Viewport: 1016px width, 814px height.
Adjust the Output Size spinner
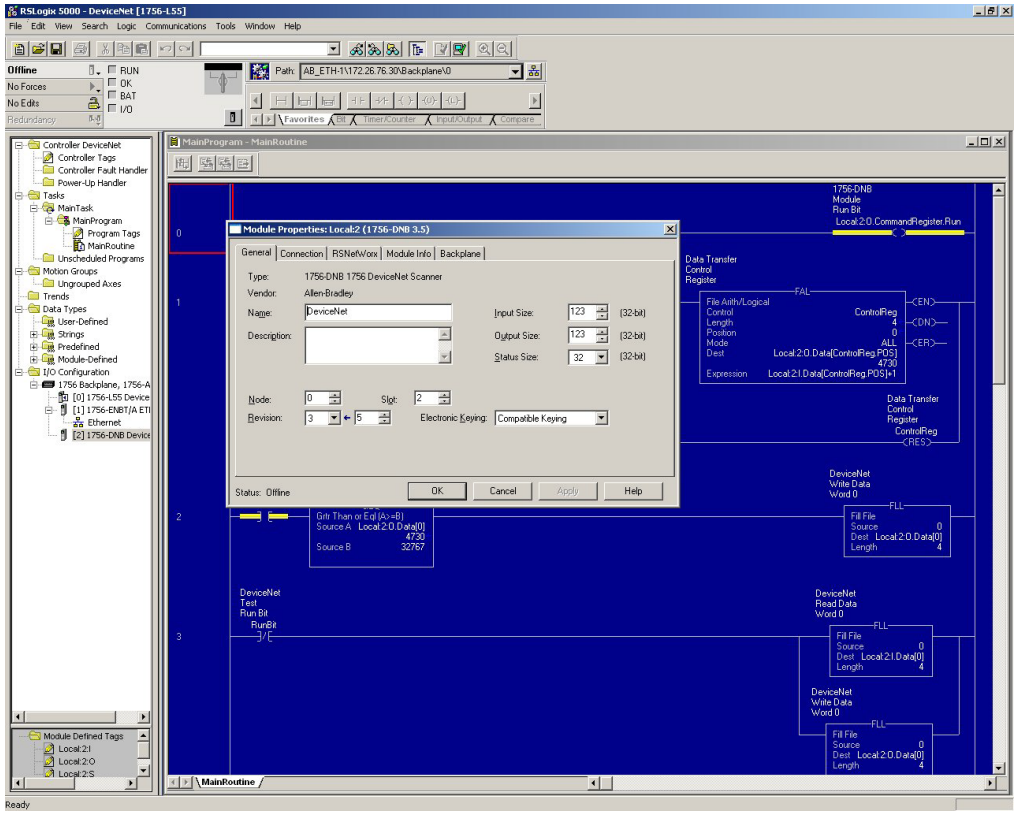click(x=602, y=335)
